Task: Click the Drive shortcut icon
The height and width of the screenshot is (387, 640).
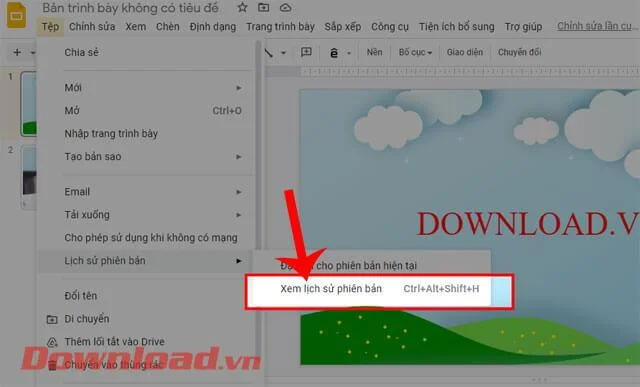Action: click(52, 342)
